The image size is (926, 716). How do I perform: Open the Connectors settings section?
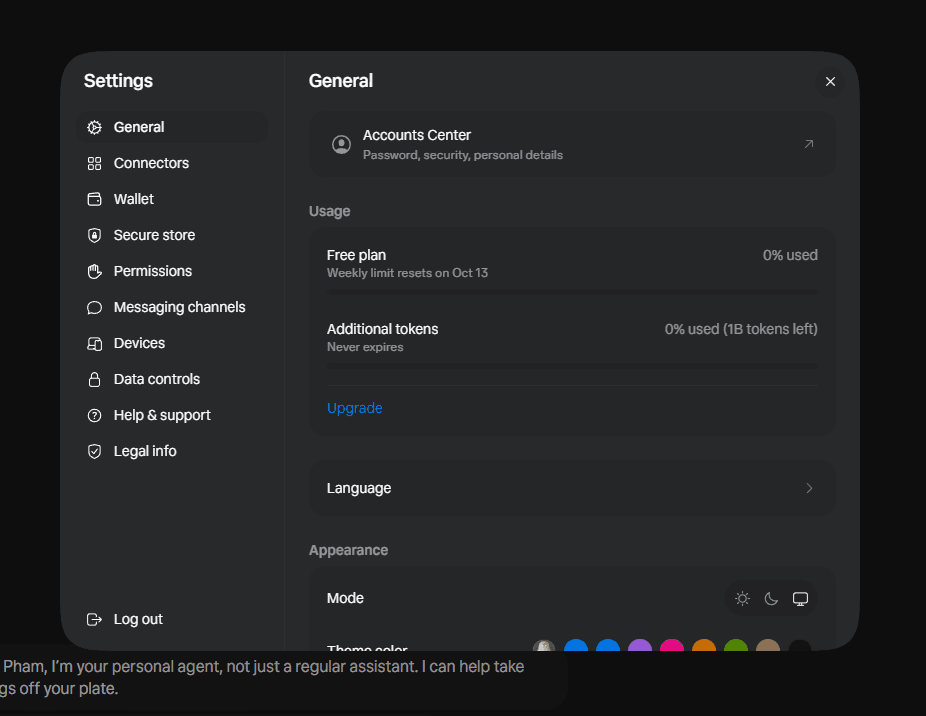[x=172, y=163]
